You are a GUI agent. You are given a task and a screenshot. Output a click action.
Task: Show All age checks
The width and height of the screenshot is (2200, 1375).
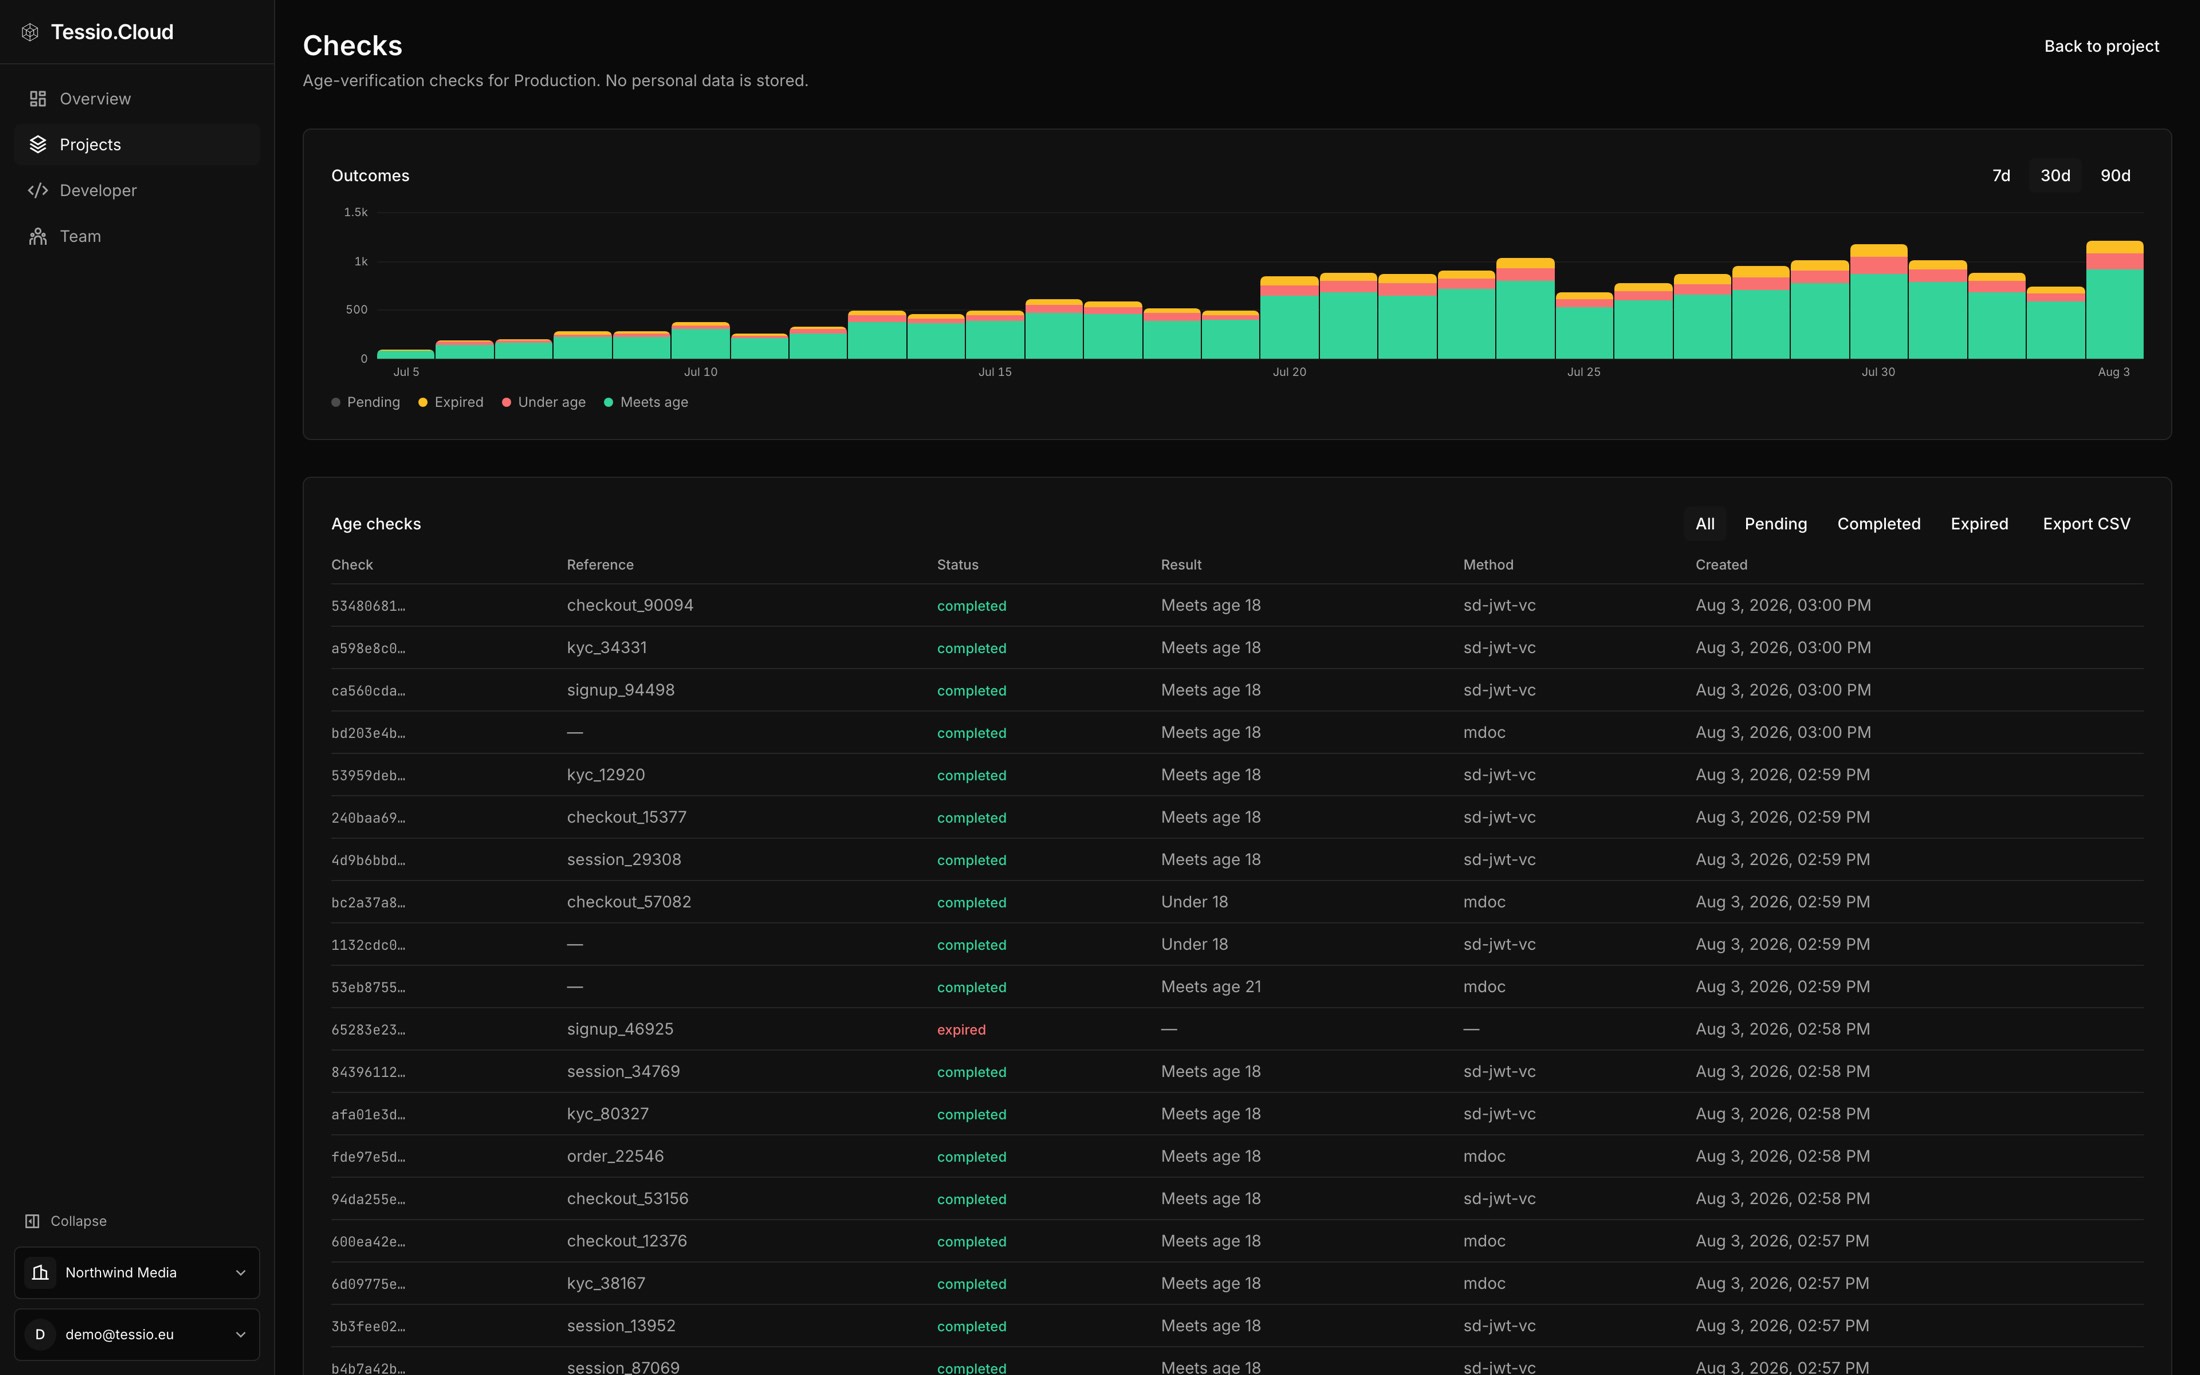coord(1705,524)
